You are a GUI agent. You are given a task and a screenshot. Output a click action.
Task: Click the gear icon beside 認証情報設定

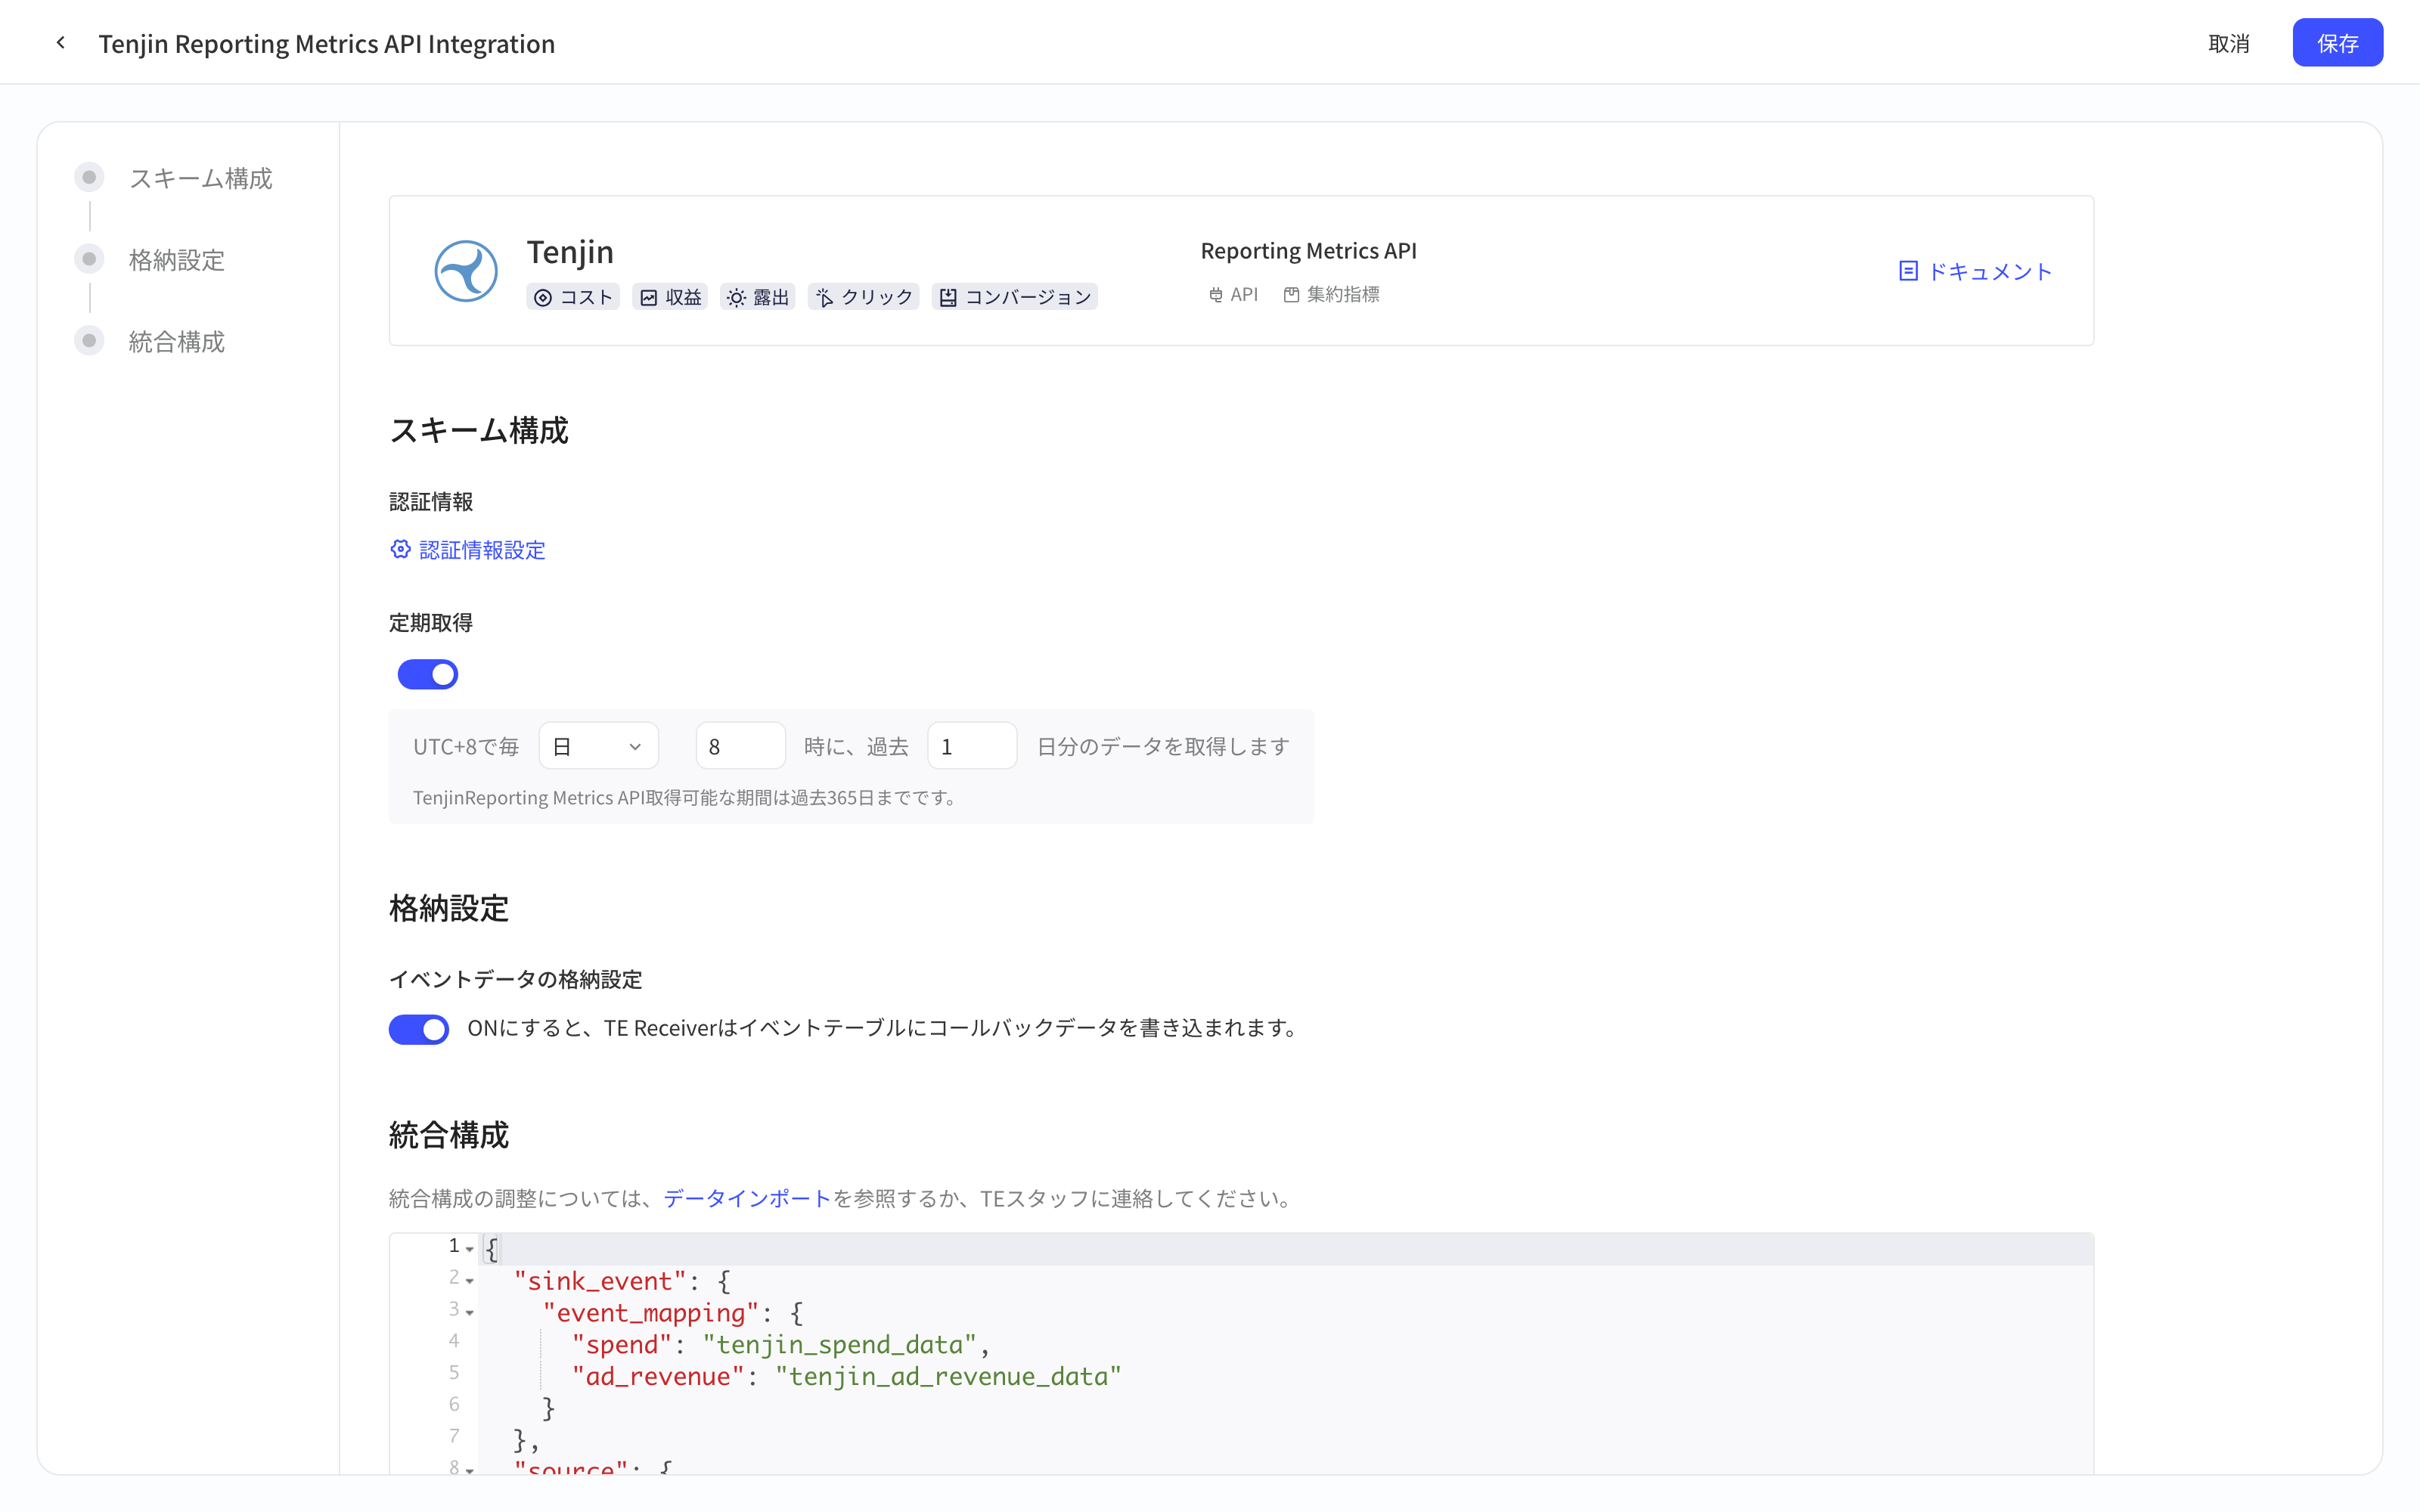click(401, 549)
